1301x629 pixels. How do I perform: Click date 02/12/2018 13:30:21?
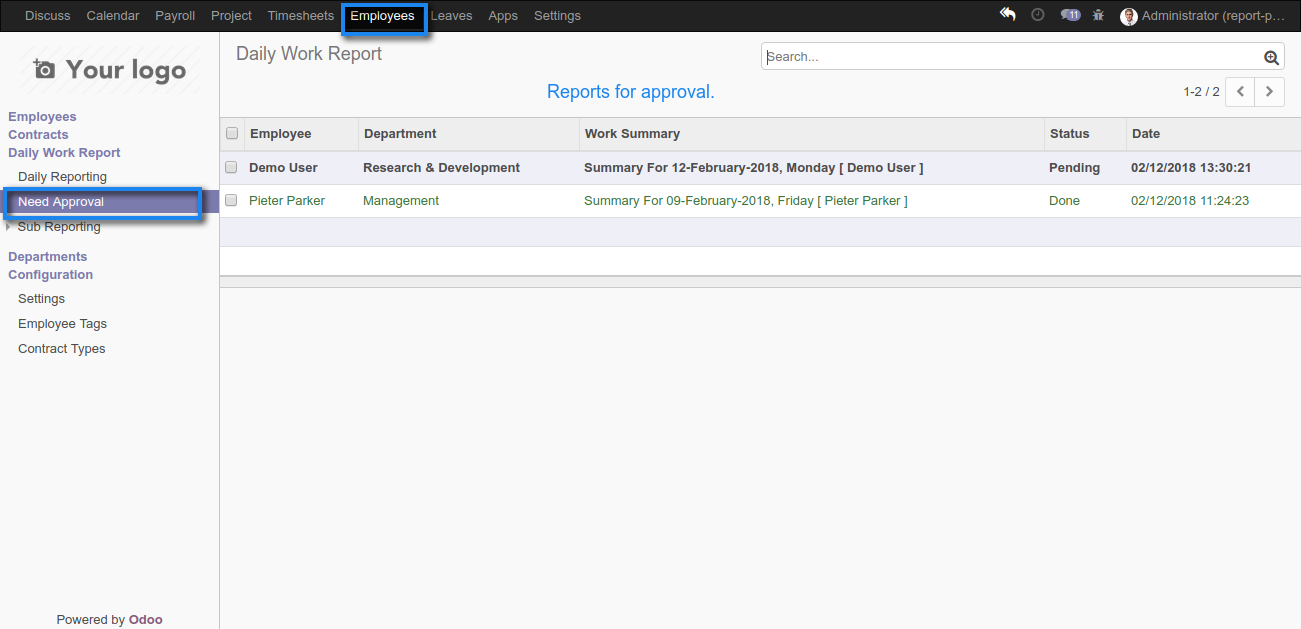(1191, 168)
